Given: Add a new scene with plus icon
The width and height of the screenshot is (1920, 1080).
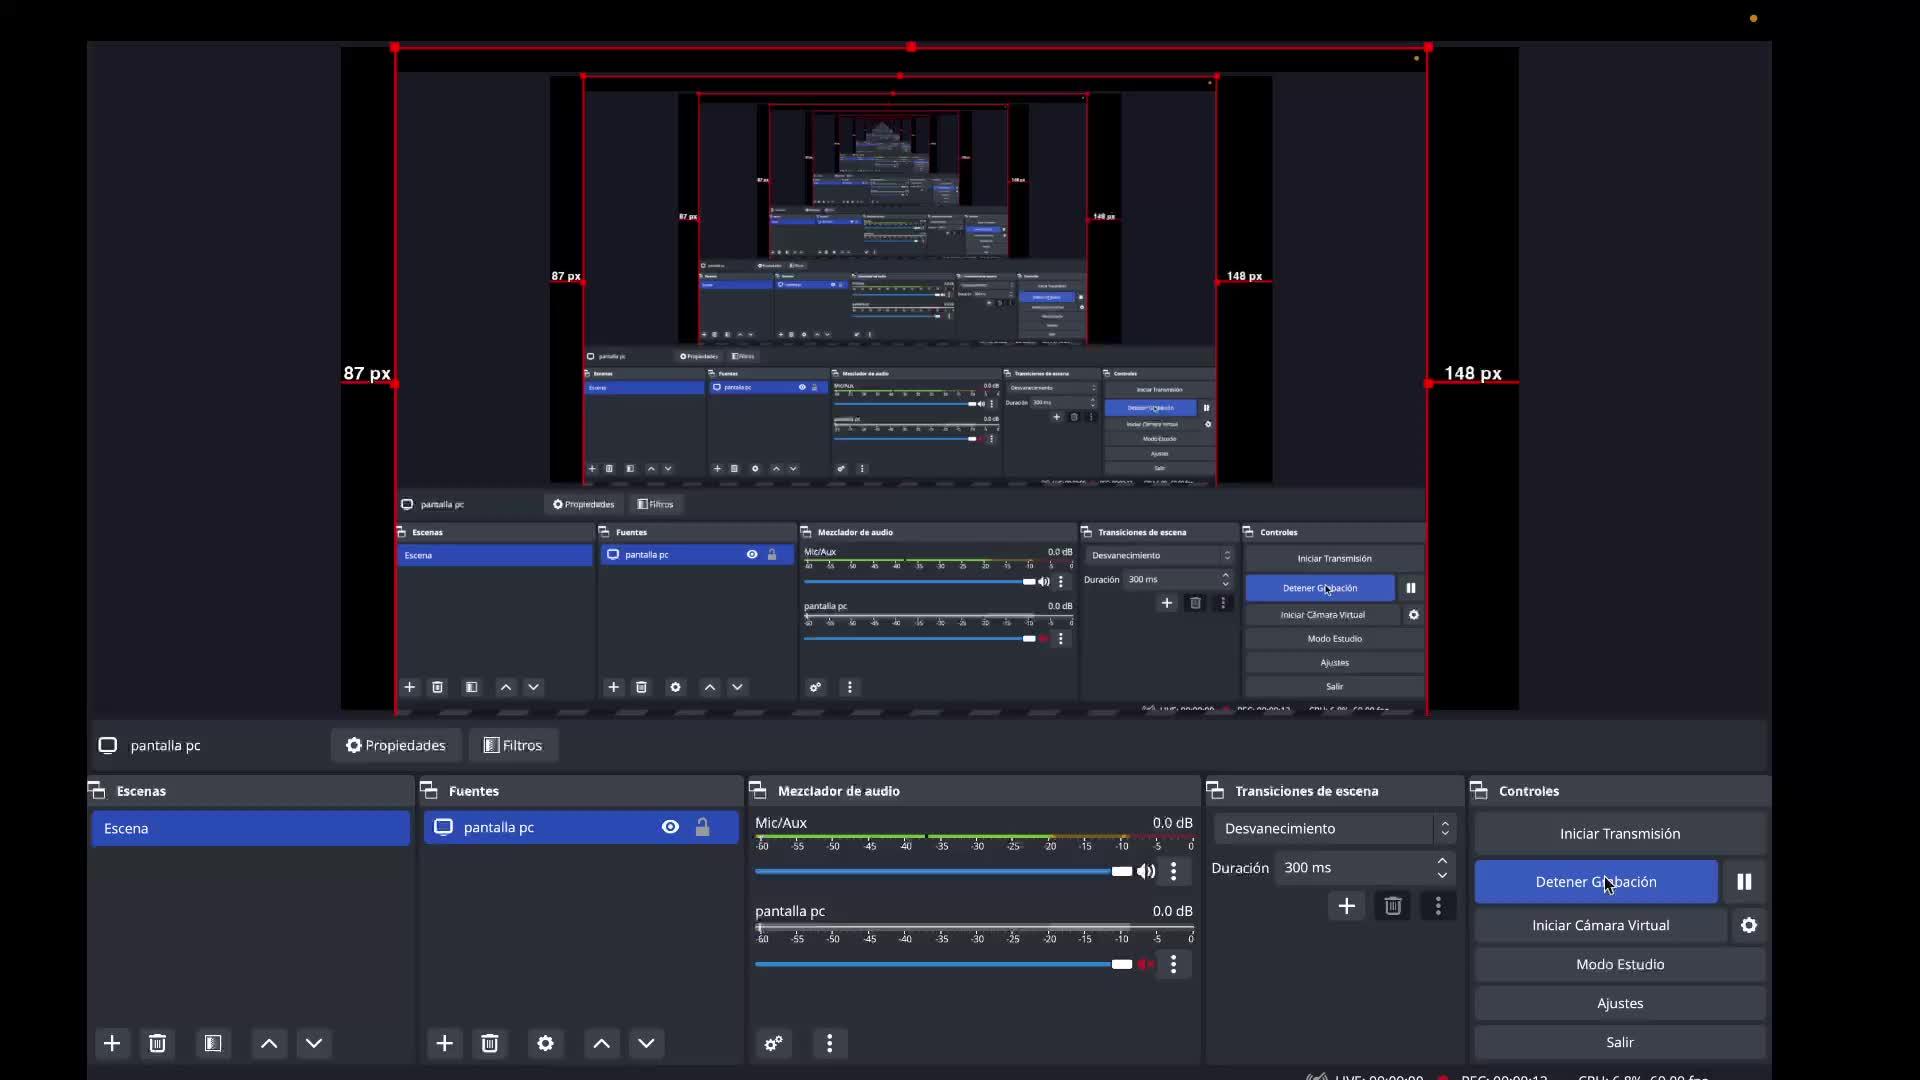Looking at the screenshot, I should click(112, 1043).
